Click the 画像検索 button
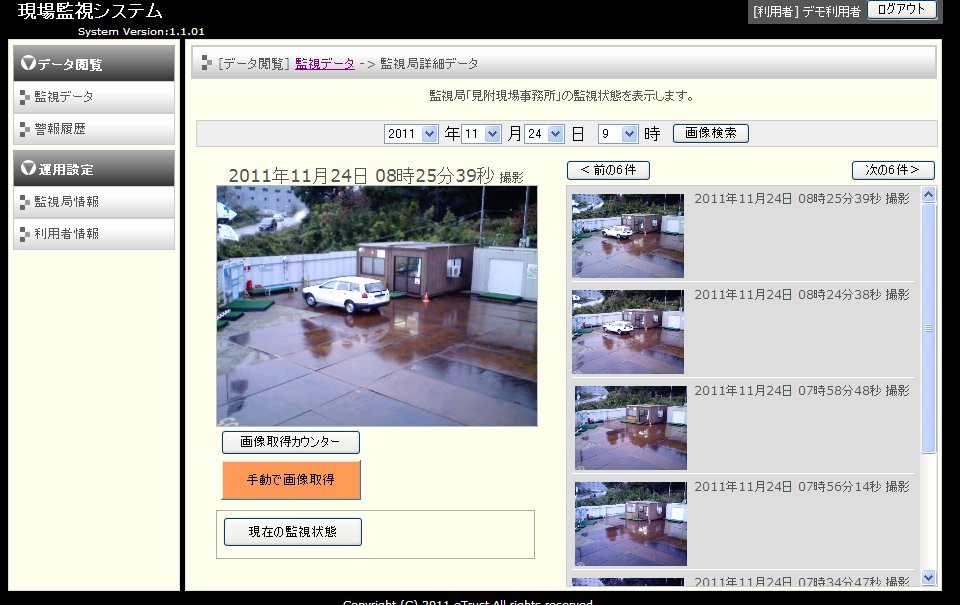 [x=710, y=133]
